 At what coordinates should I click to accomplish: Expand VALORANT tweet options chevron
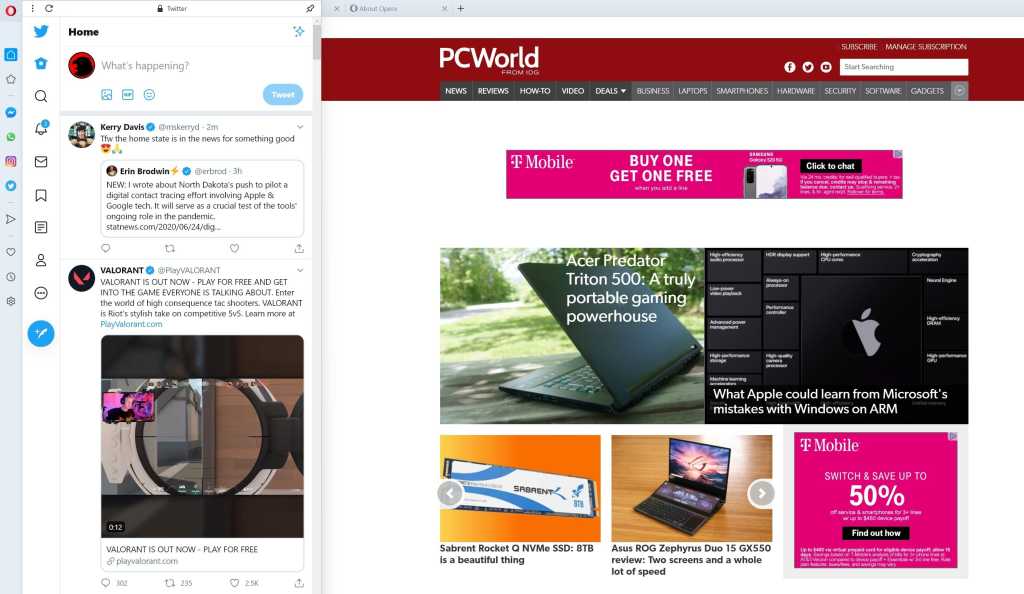click(x=300, y=270)
